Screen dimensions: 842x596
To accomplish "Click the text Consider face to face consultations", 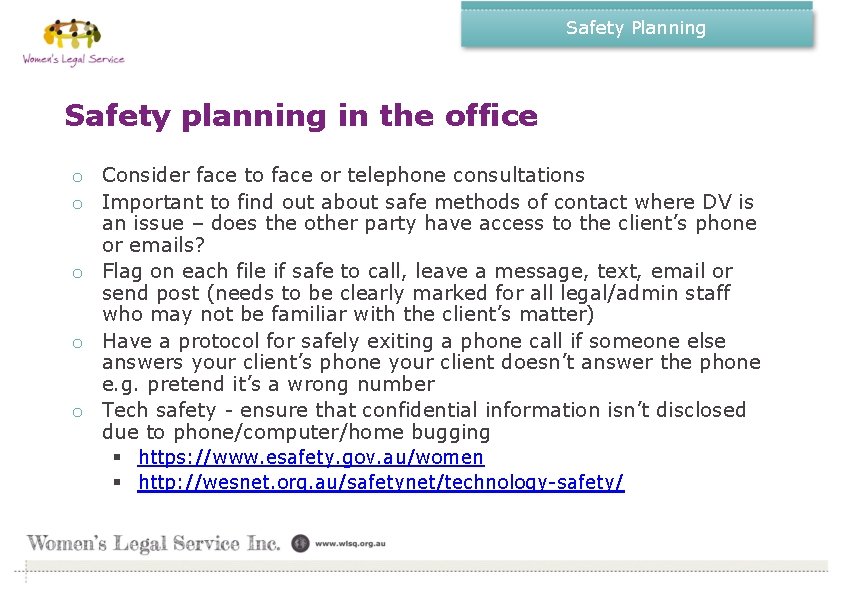I will coord(343,176).
